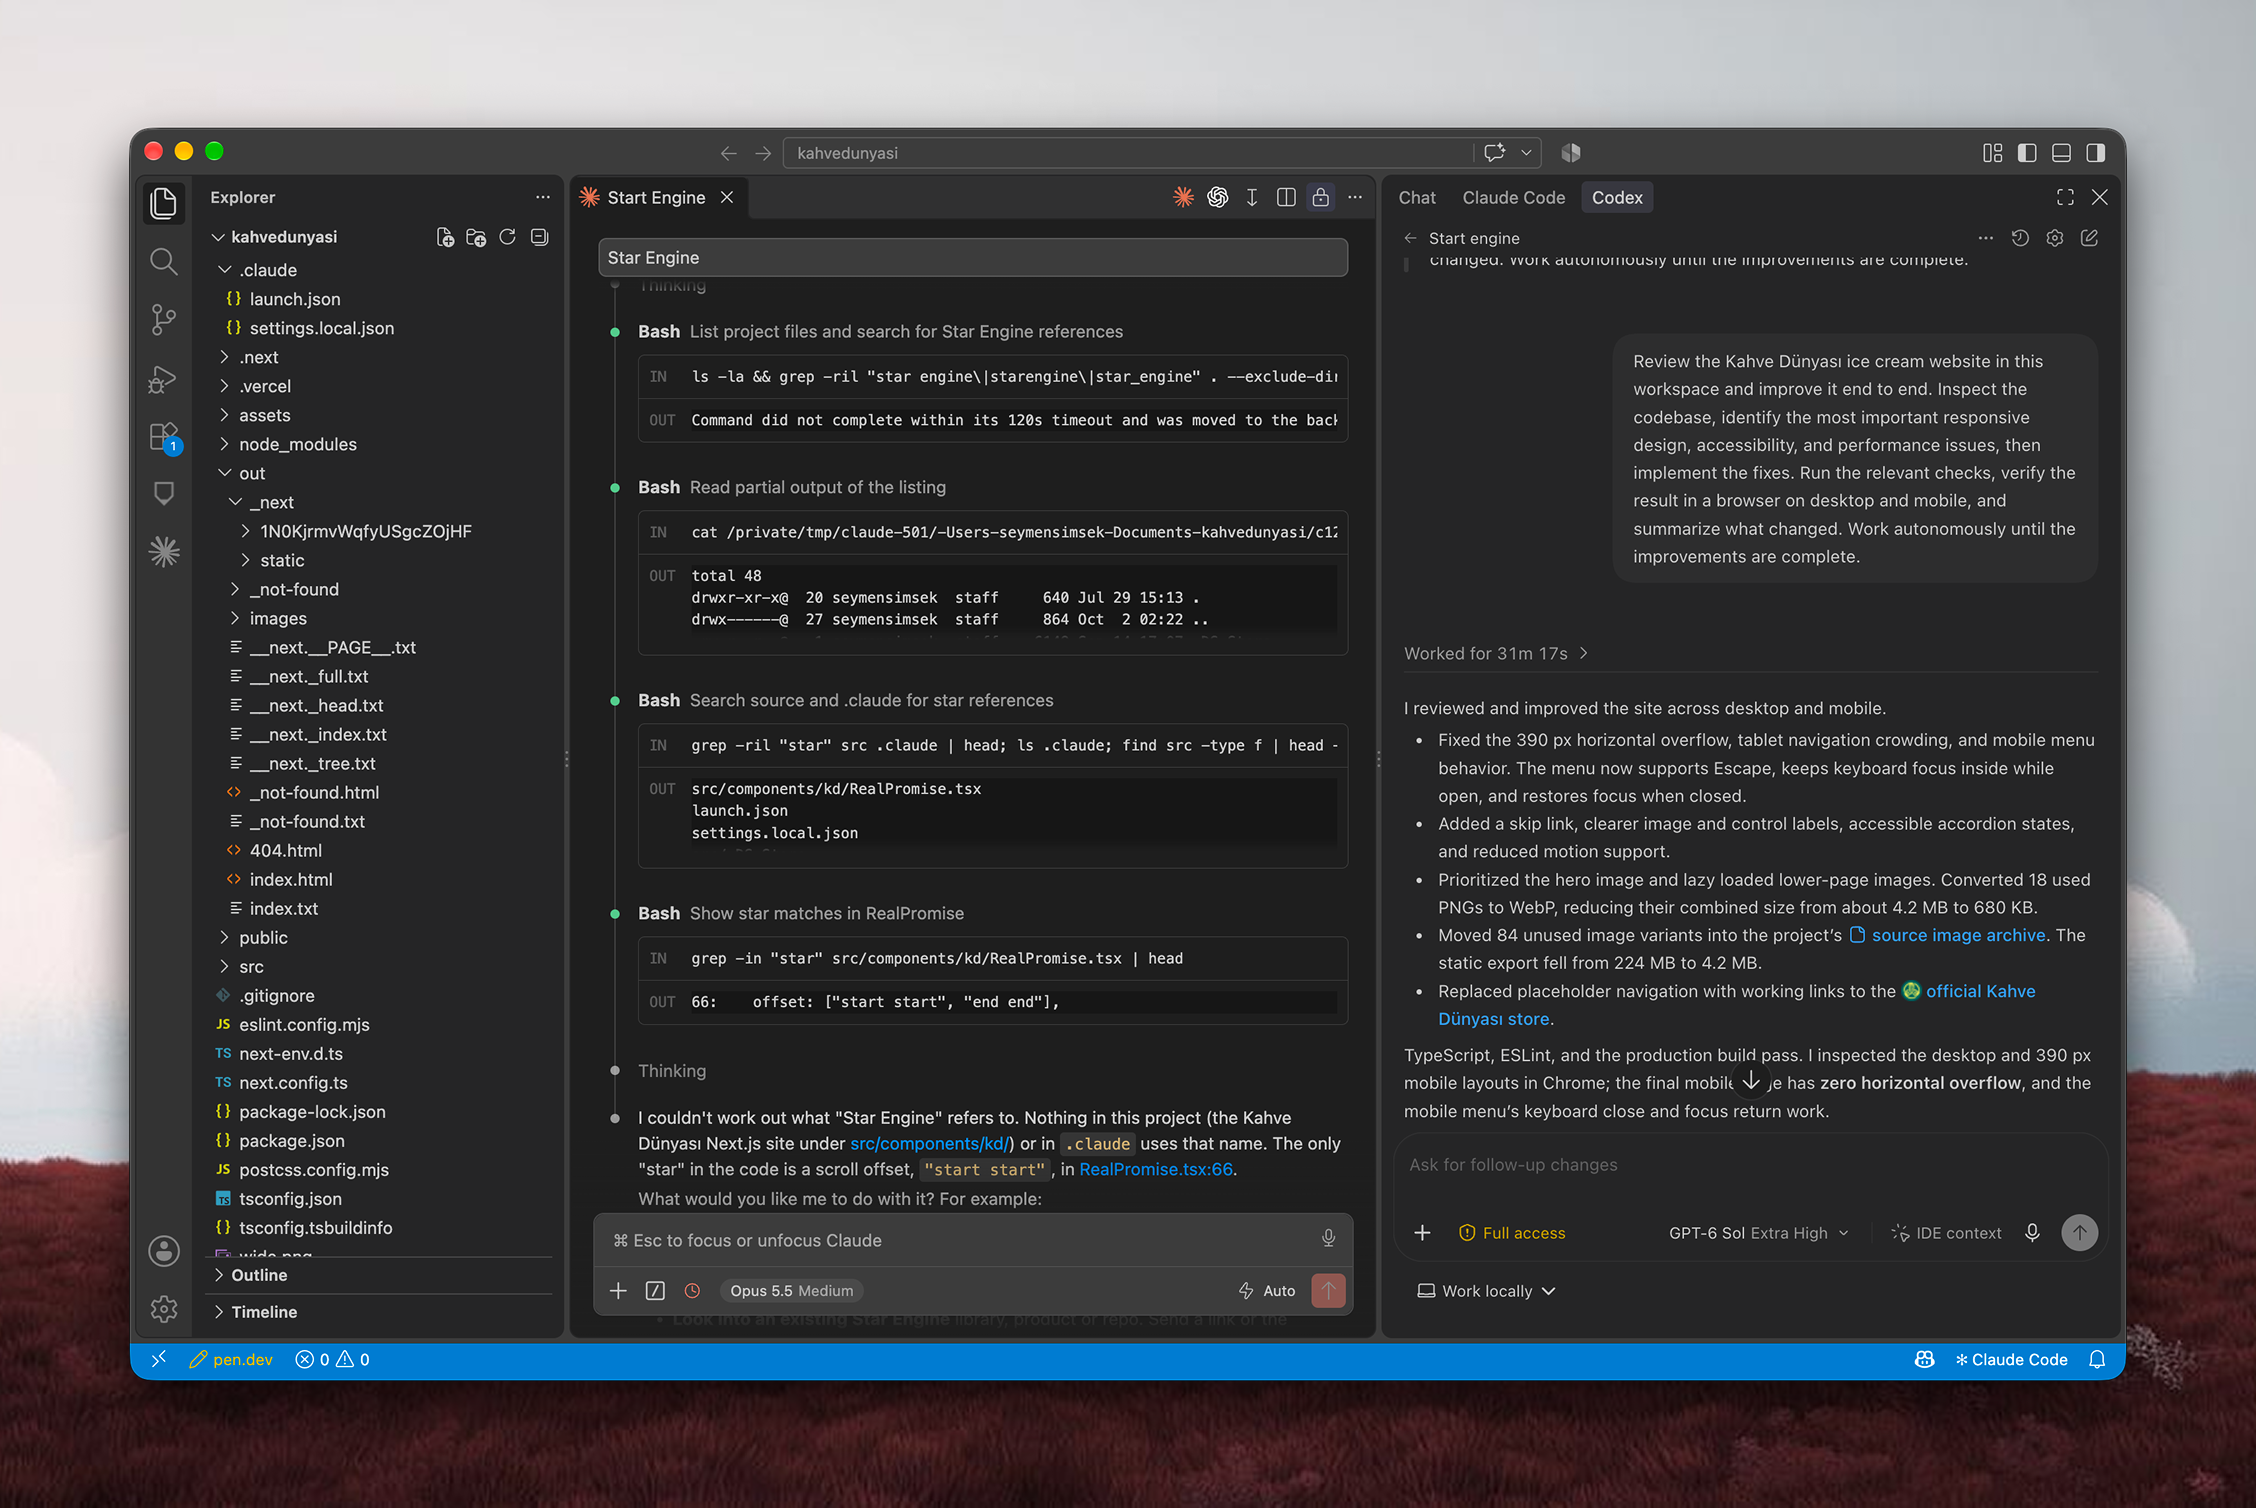Open the RealPromise.tsx:66 link
Image resolution: width=2256 pixels, height=1508 pixels.
coord(1155,1169)
